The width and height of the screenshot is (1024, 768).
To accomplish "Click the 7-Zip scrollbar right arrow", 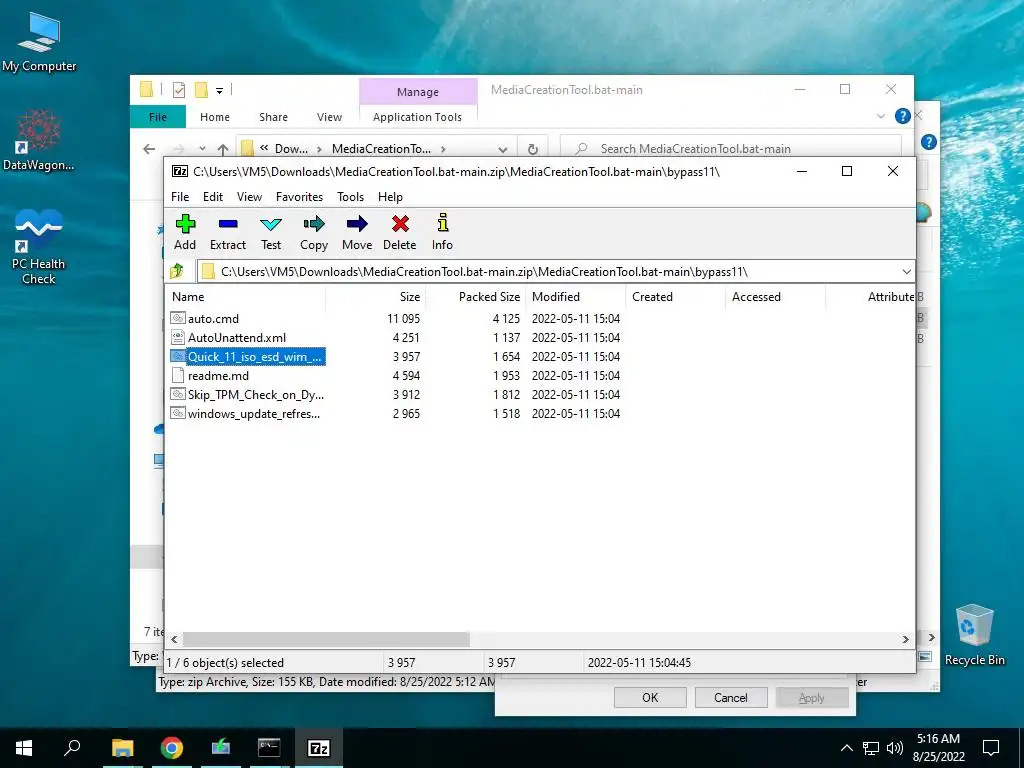I will 906,639.
